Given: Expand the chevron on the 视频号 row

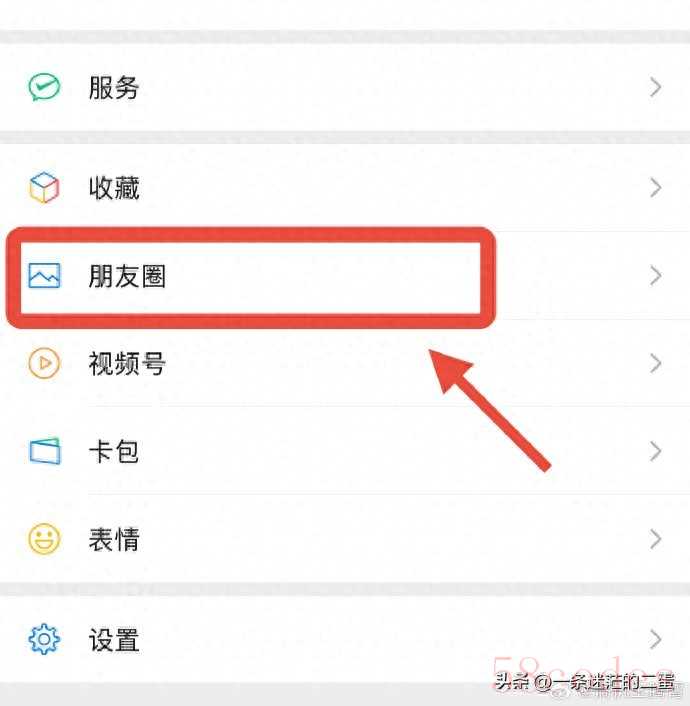Looking at the screenshot, I should point(656,363).
